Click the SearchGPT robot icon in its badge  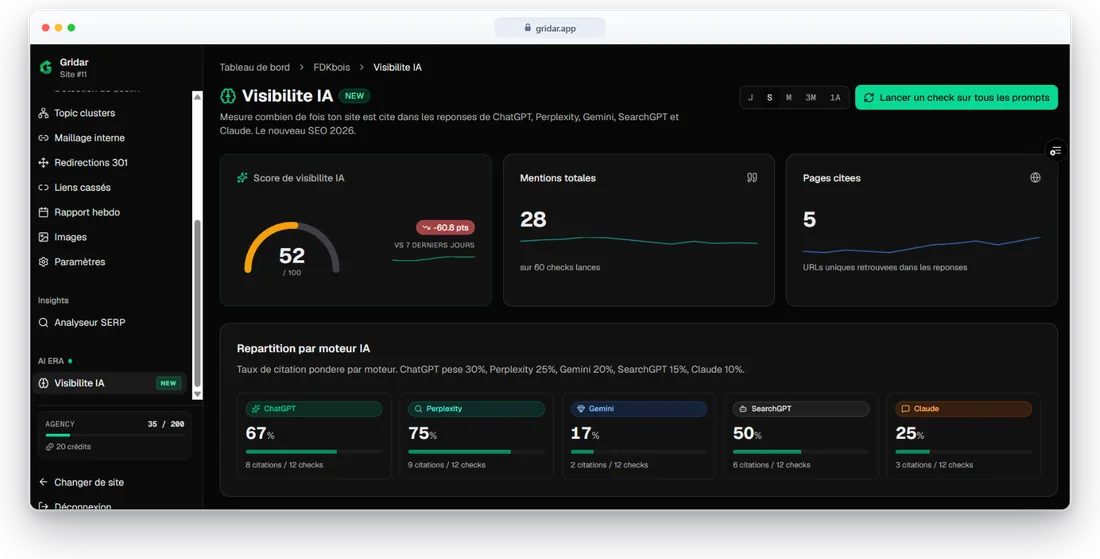(x=744, y=409)
